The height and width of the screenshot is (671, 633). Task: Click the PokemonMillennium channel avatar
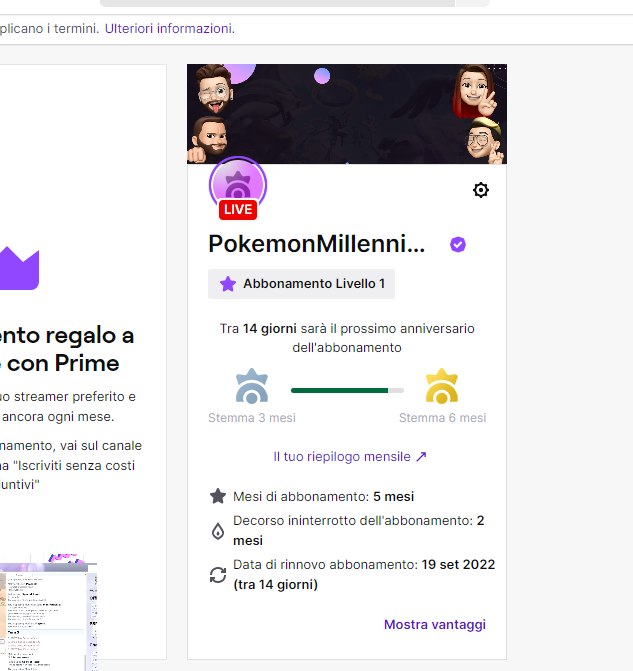[x=238, y=185]
